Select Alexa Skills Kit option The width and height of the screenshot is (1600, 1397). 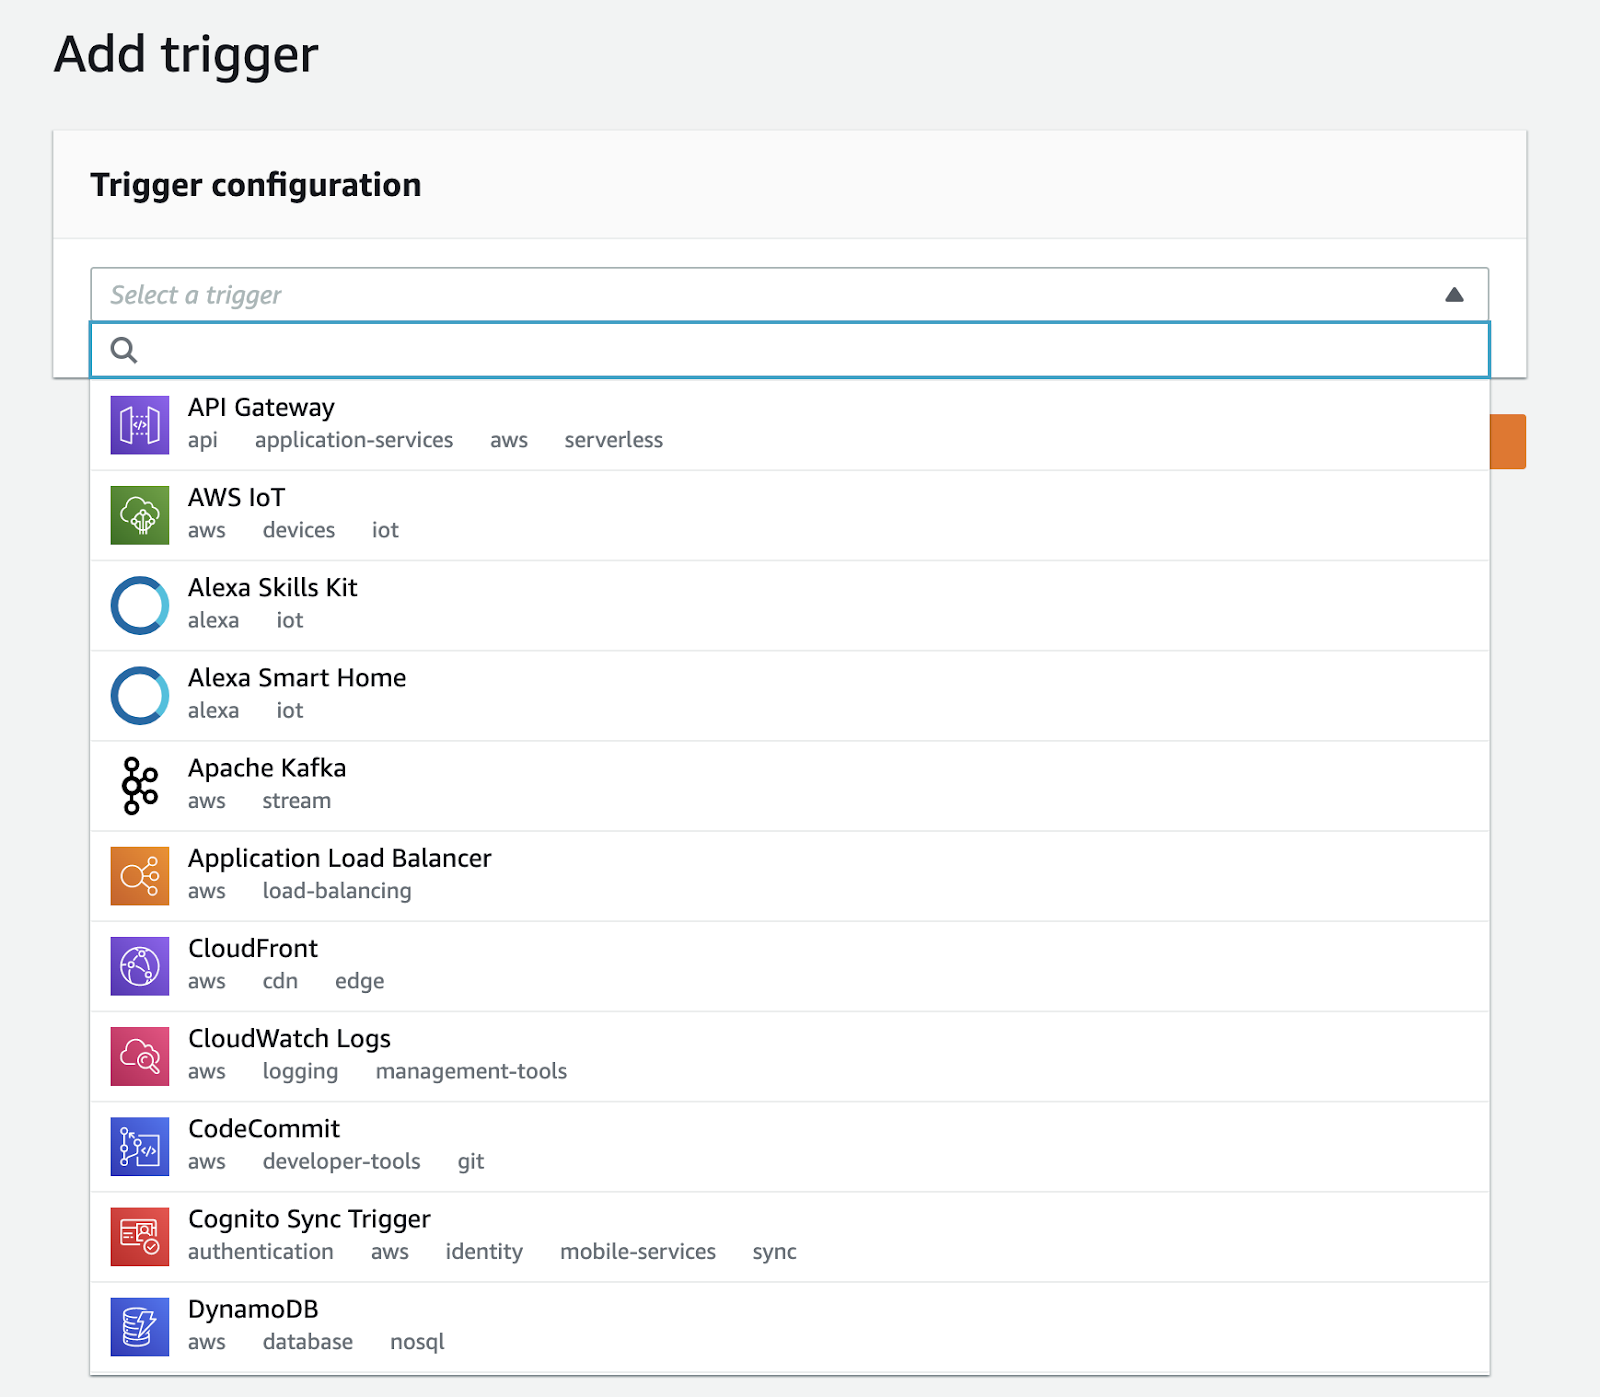point(789,605)
